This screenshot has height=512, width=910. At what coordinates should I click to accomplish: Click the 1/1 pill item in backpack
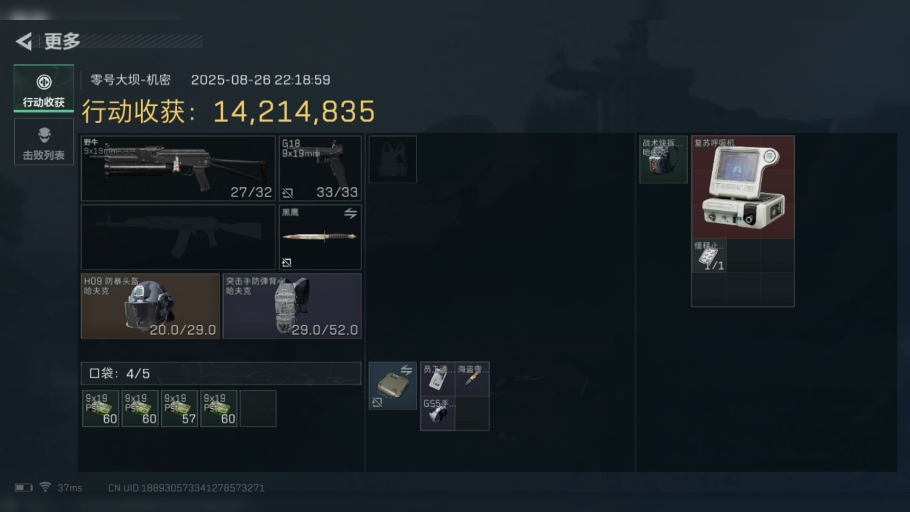point(709,256)
